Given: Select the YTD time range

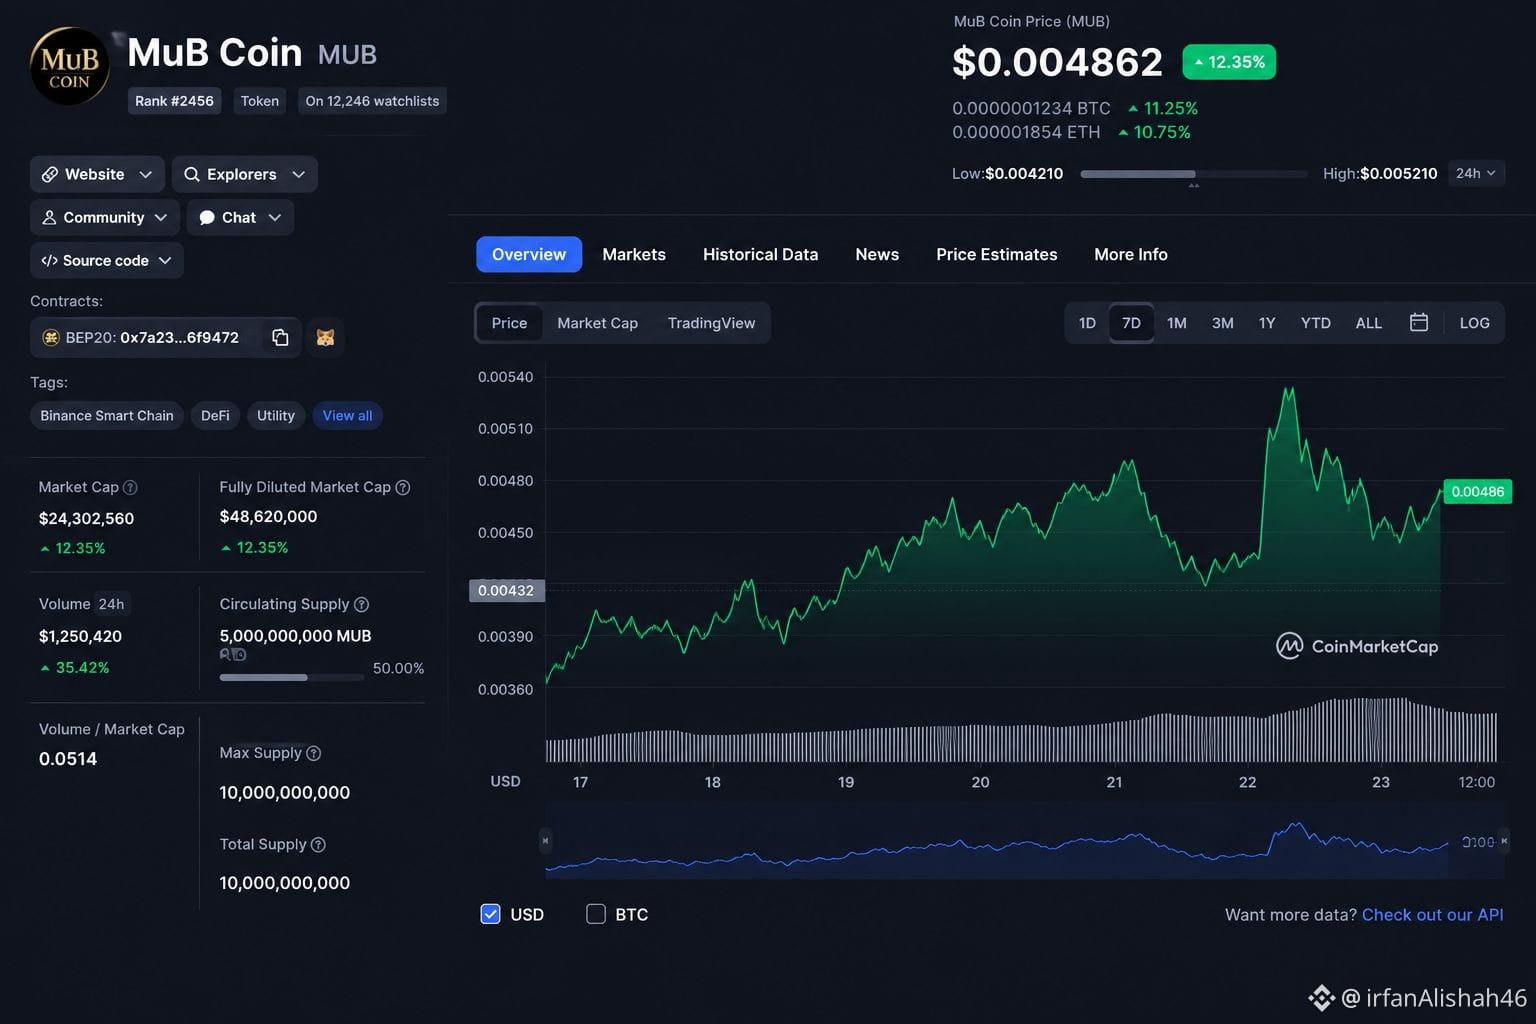Looking at the screenshot, I should tap(1315, 323).
